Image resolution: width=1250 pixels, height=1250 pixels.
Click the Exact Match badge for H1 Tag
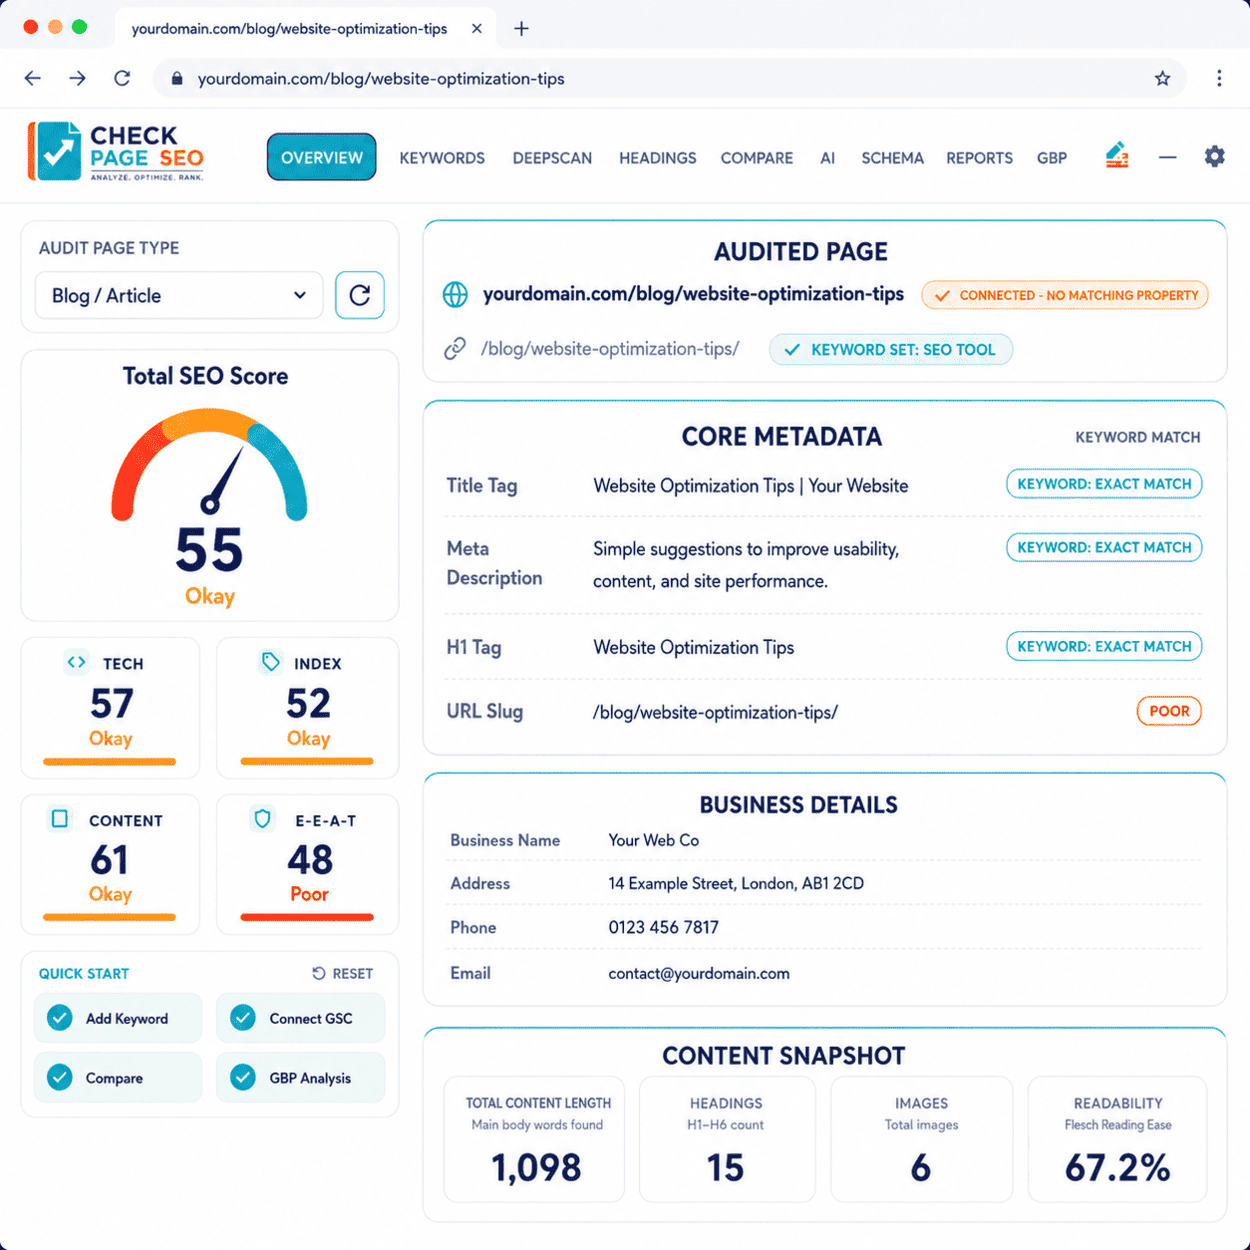coord(1104,646)
